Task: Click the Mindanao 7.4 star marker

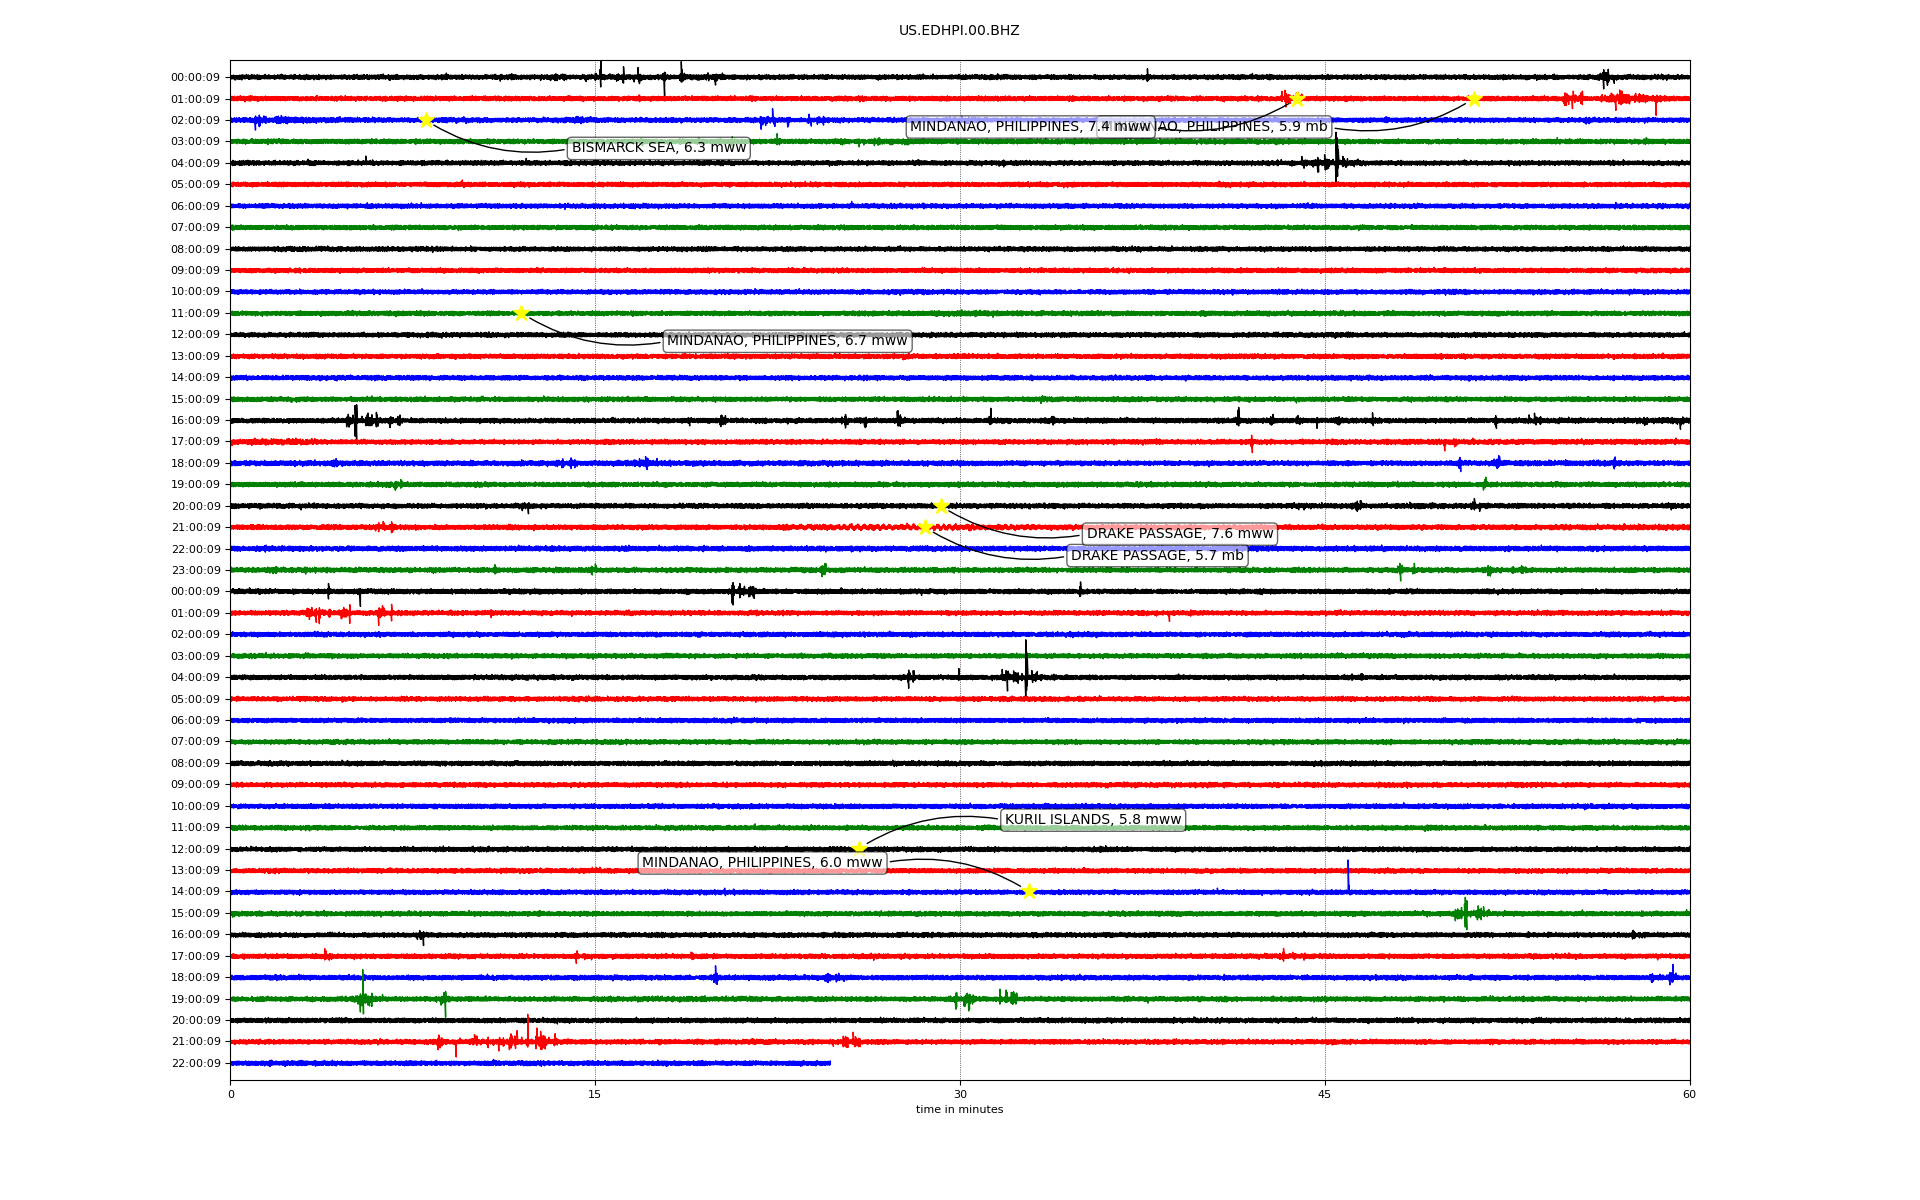Action: [1297, 99]
